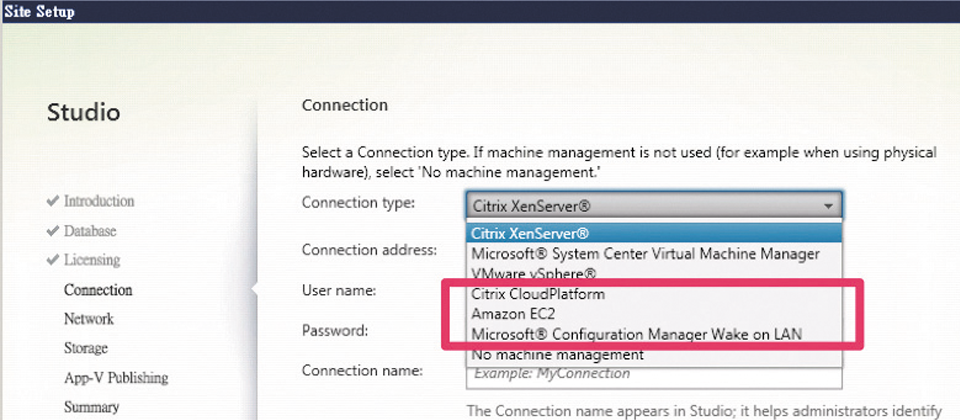The image size is (960, 420).
Task: Click the Licensing step checkmark icon
Action: (53, 260)
